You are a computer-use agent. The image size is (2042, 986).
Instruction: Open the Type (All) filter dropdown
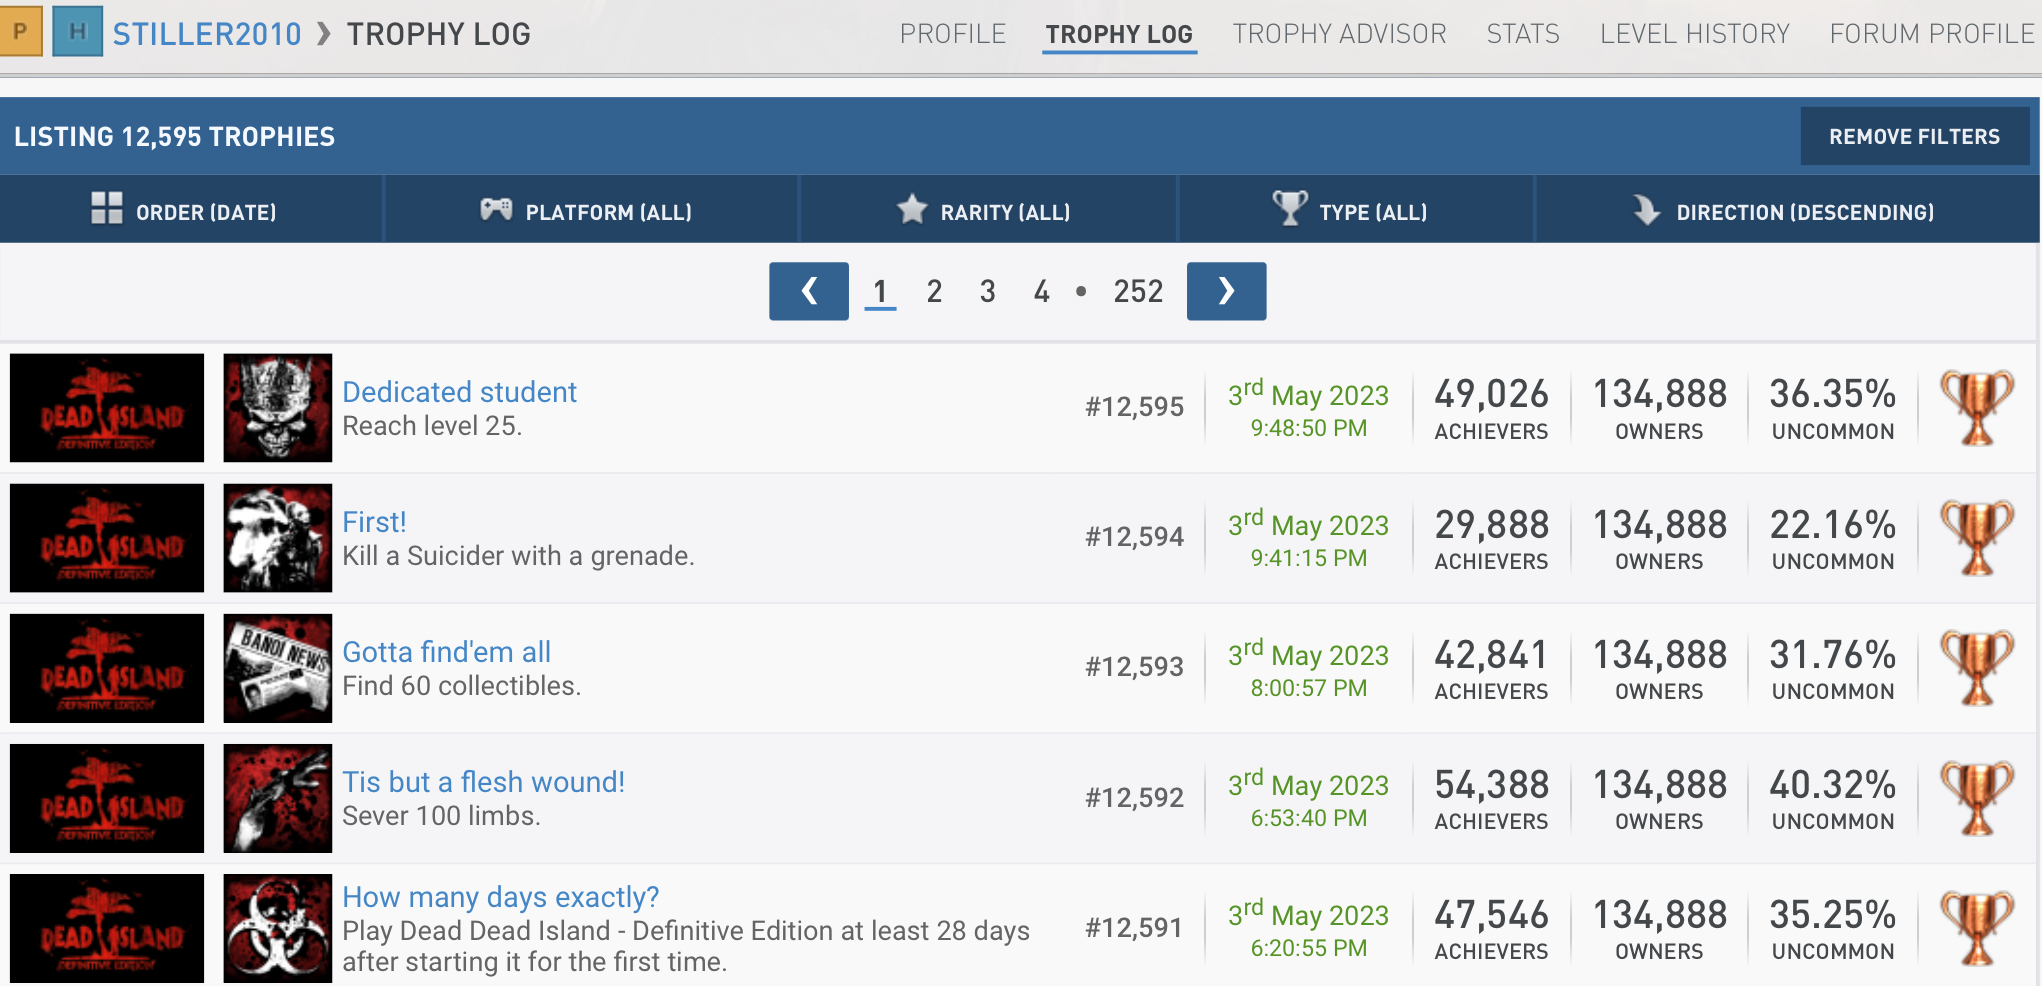(1351, 212)
